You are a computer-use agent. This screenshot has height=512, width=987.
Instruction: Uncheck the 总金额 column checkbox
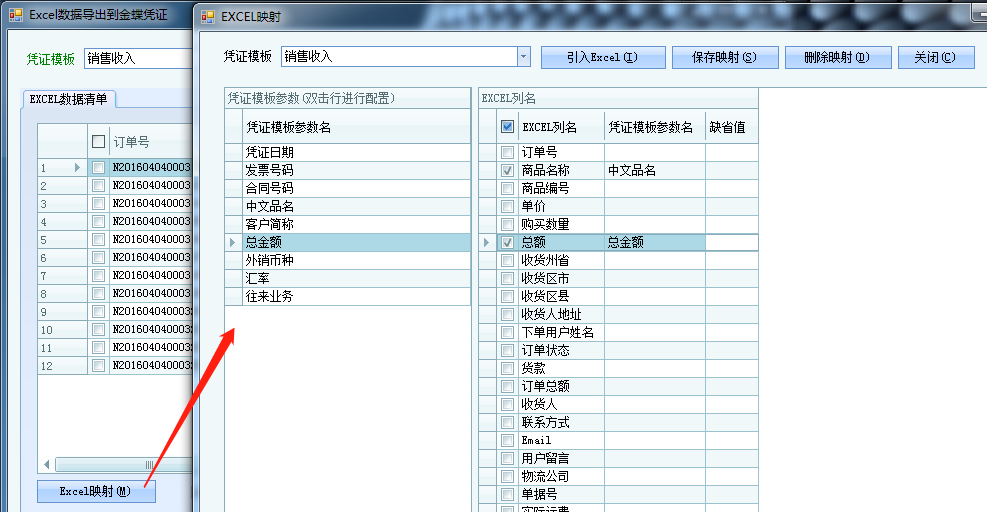[x=507, y=243]
